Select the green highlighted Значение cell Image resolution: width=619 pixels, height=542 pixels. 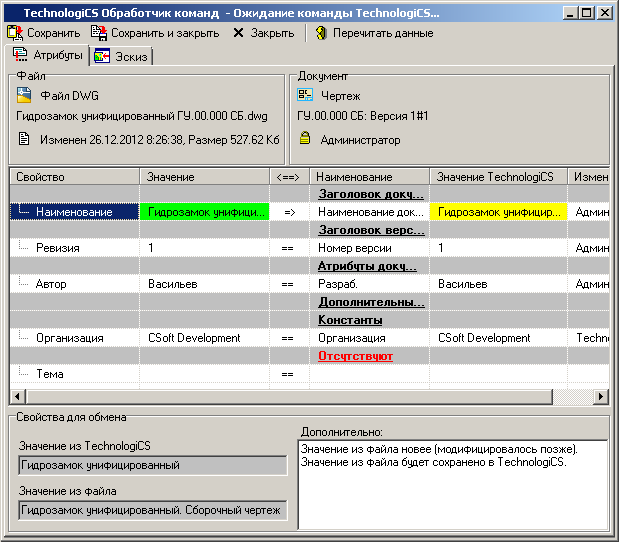pos(204,212)
